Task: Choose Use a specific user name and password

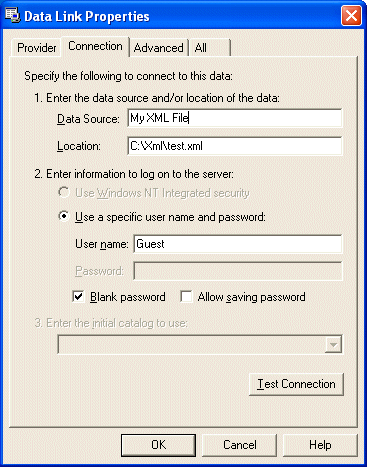Action: pos(64,217)
